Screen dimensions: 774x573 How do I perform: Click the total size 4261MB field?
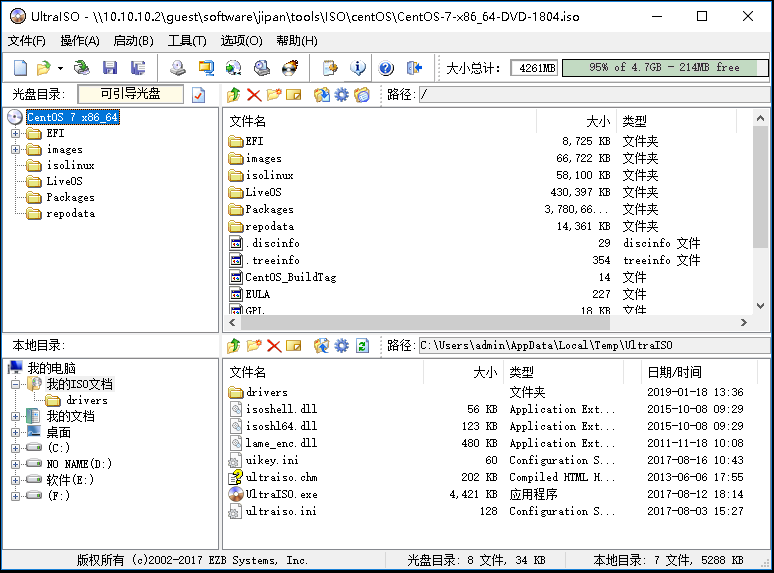click(x=534, y=68)
